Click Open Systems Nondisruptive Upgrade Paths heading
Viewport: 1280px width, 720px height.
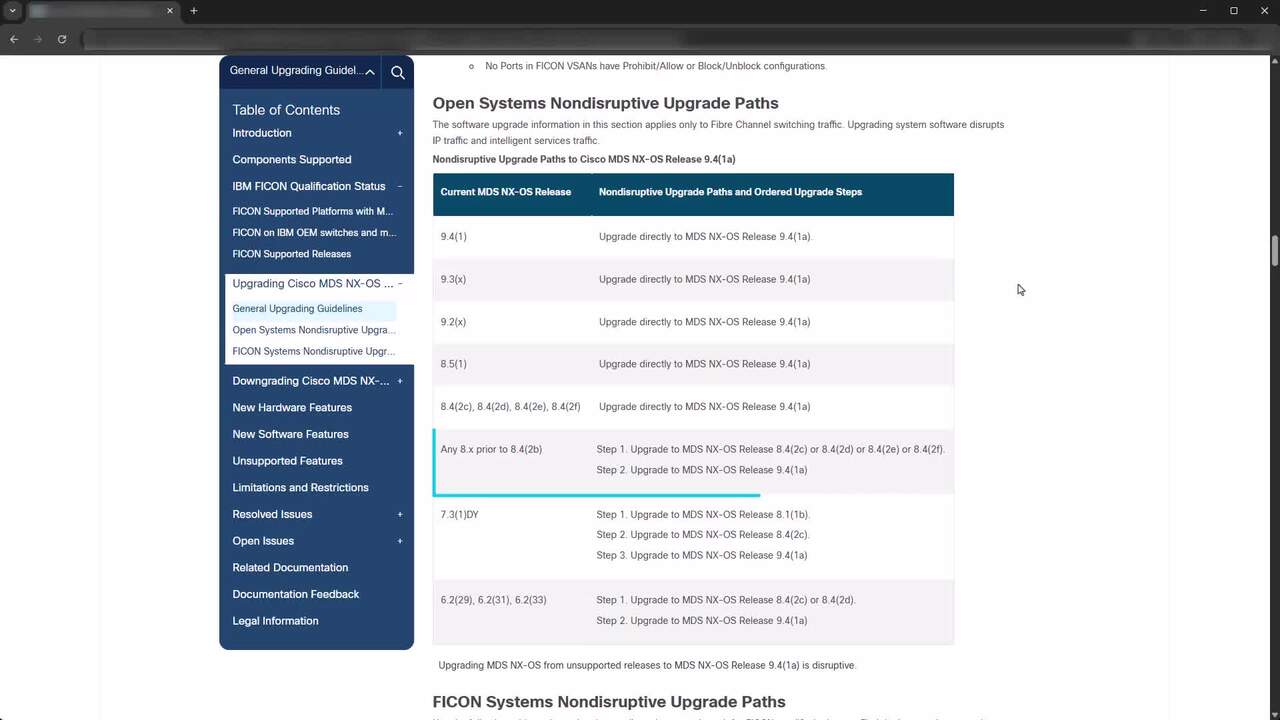[605, 103]
